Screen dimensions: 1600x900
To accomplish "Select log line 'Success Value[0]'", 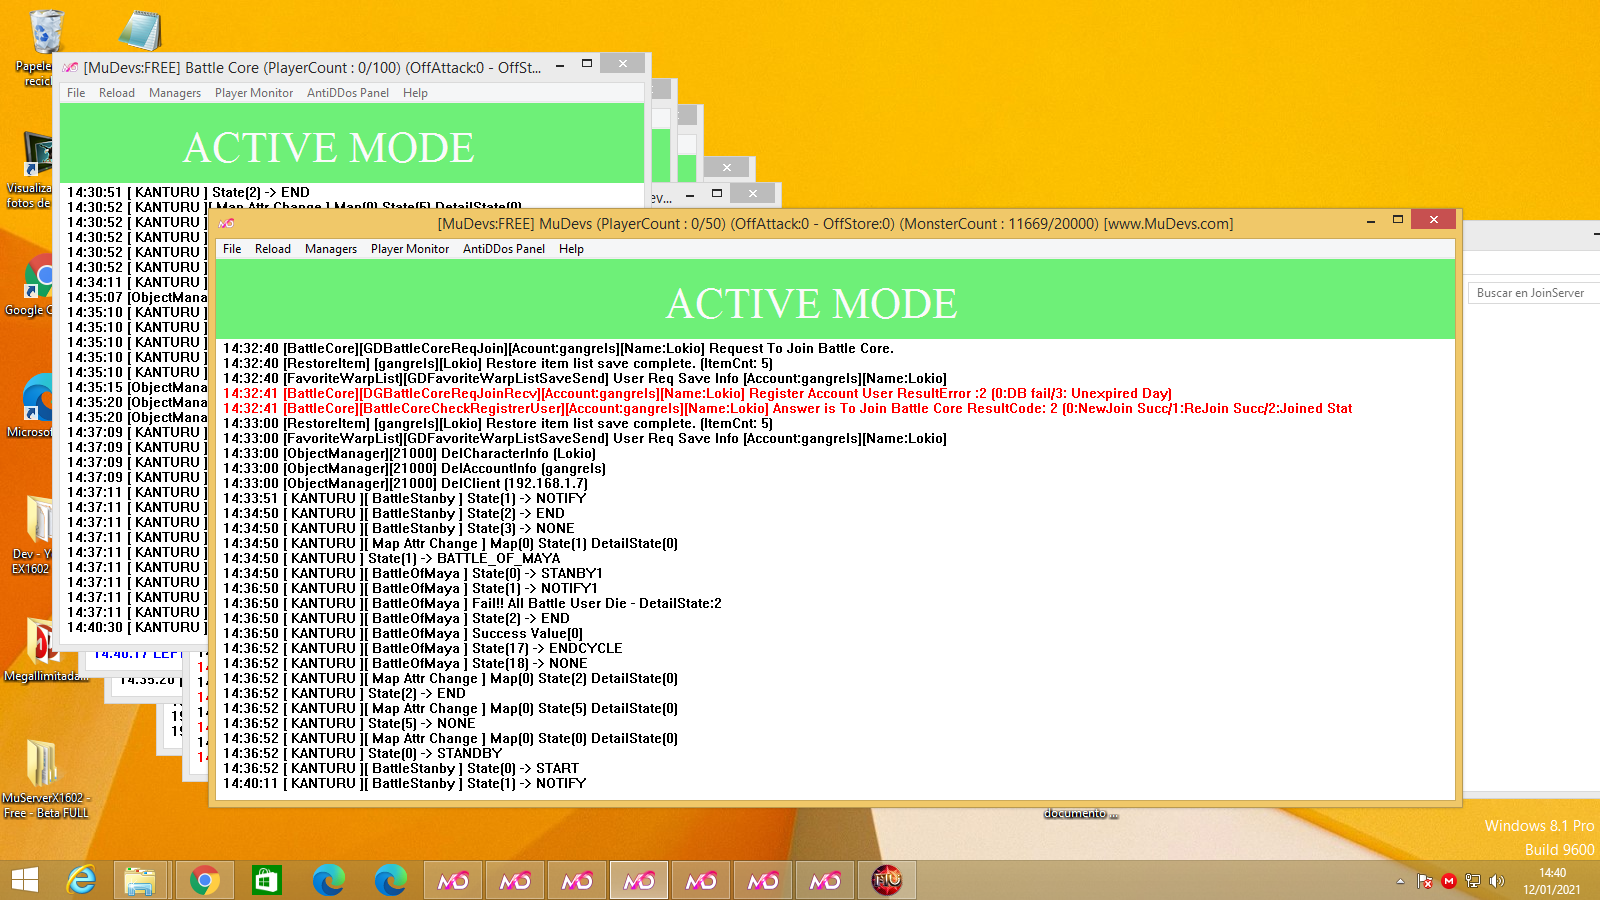I will pos(402,633).
